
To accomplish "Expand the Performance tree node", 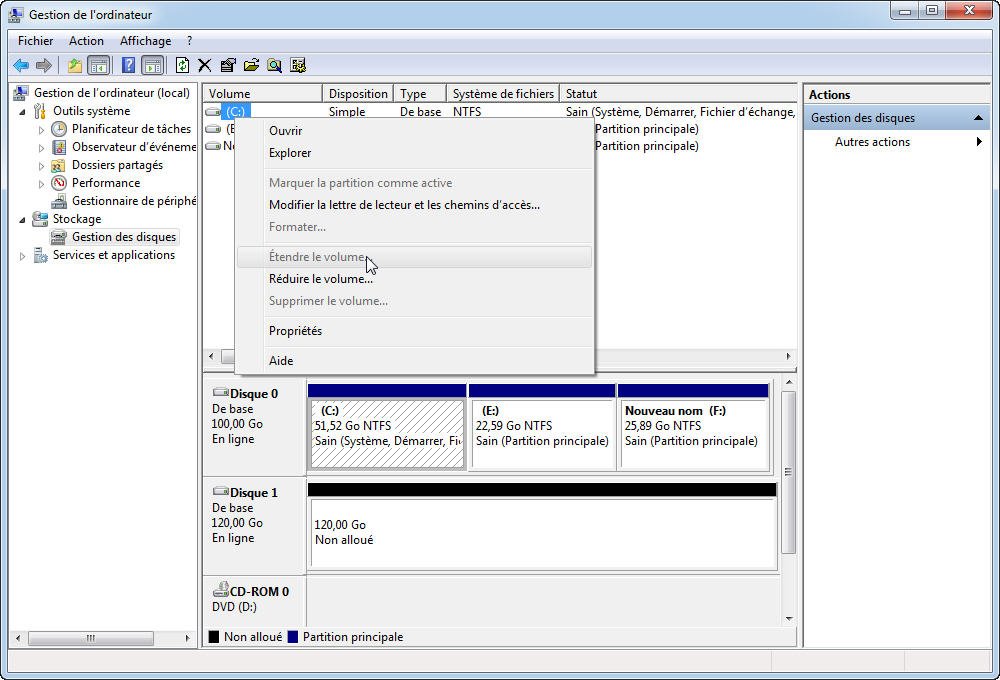I will [x=41, y=184].
